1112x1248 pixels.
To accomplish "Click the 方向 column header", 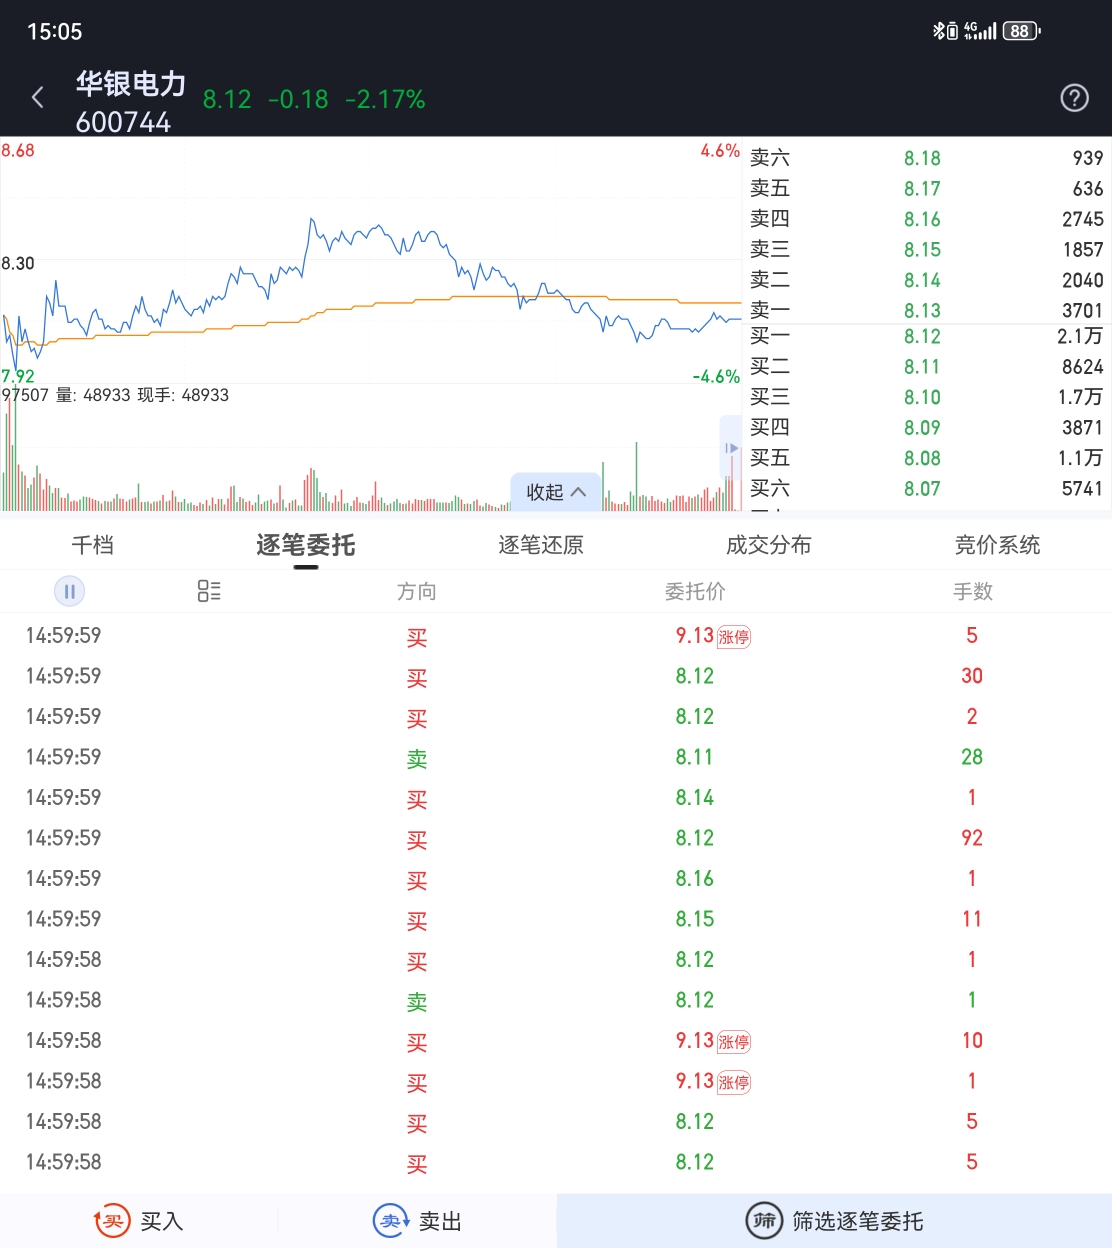I will point(417,592).
